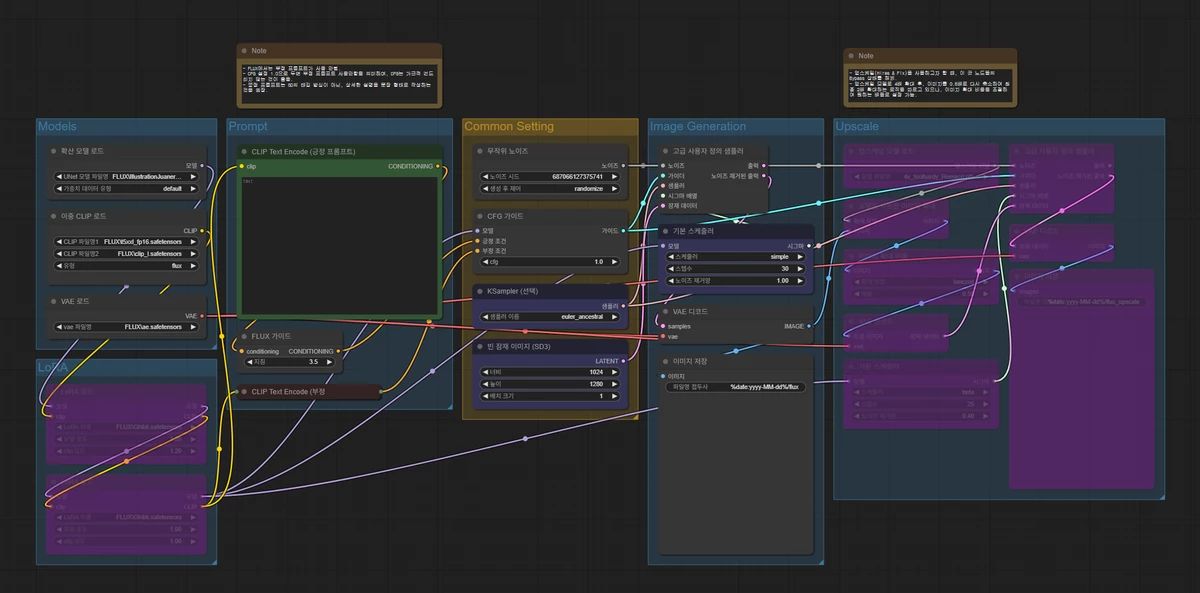Collapse the 고급 사용자 정의 샘플러 node dot
Viewport: 1200px width, 593px height.
pyautogui.click(x=664, y=151)
